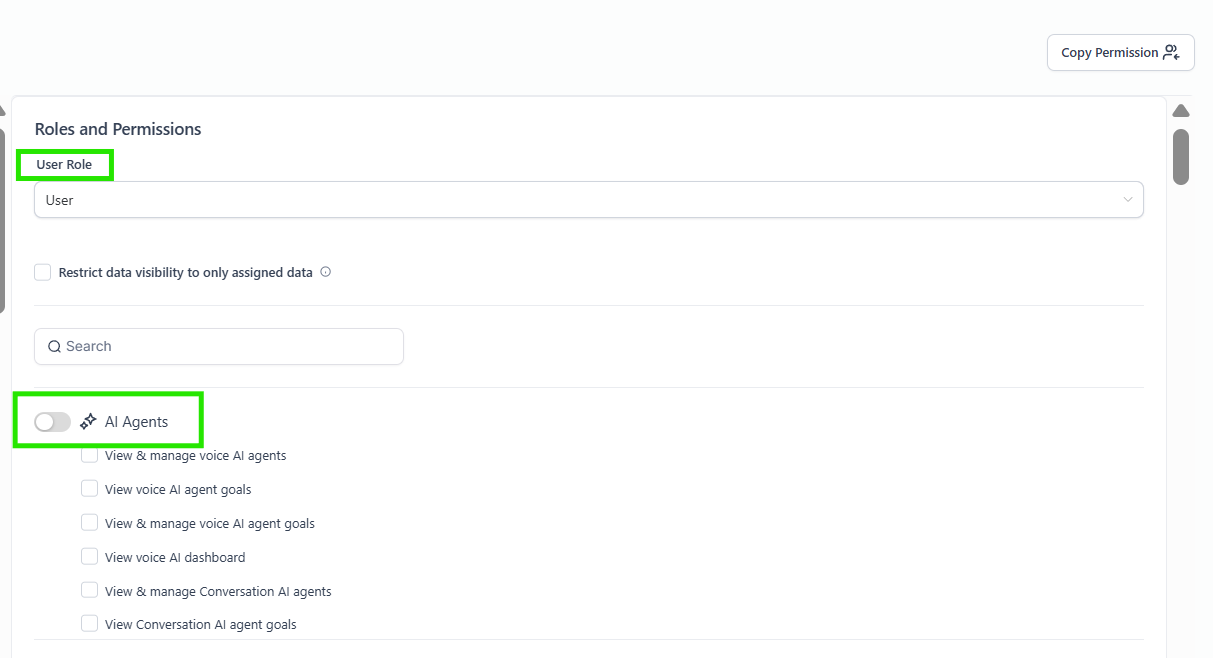The width and height of the screenshot is (1213, 658).
Task: Check View & manage voice AI agent goals
Action: tap(90, 523)
